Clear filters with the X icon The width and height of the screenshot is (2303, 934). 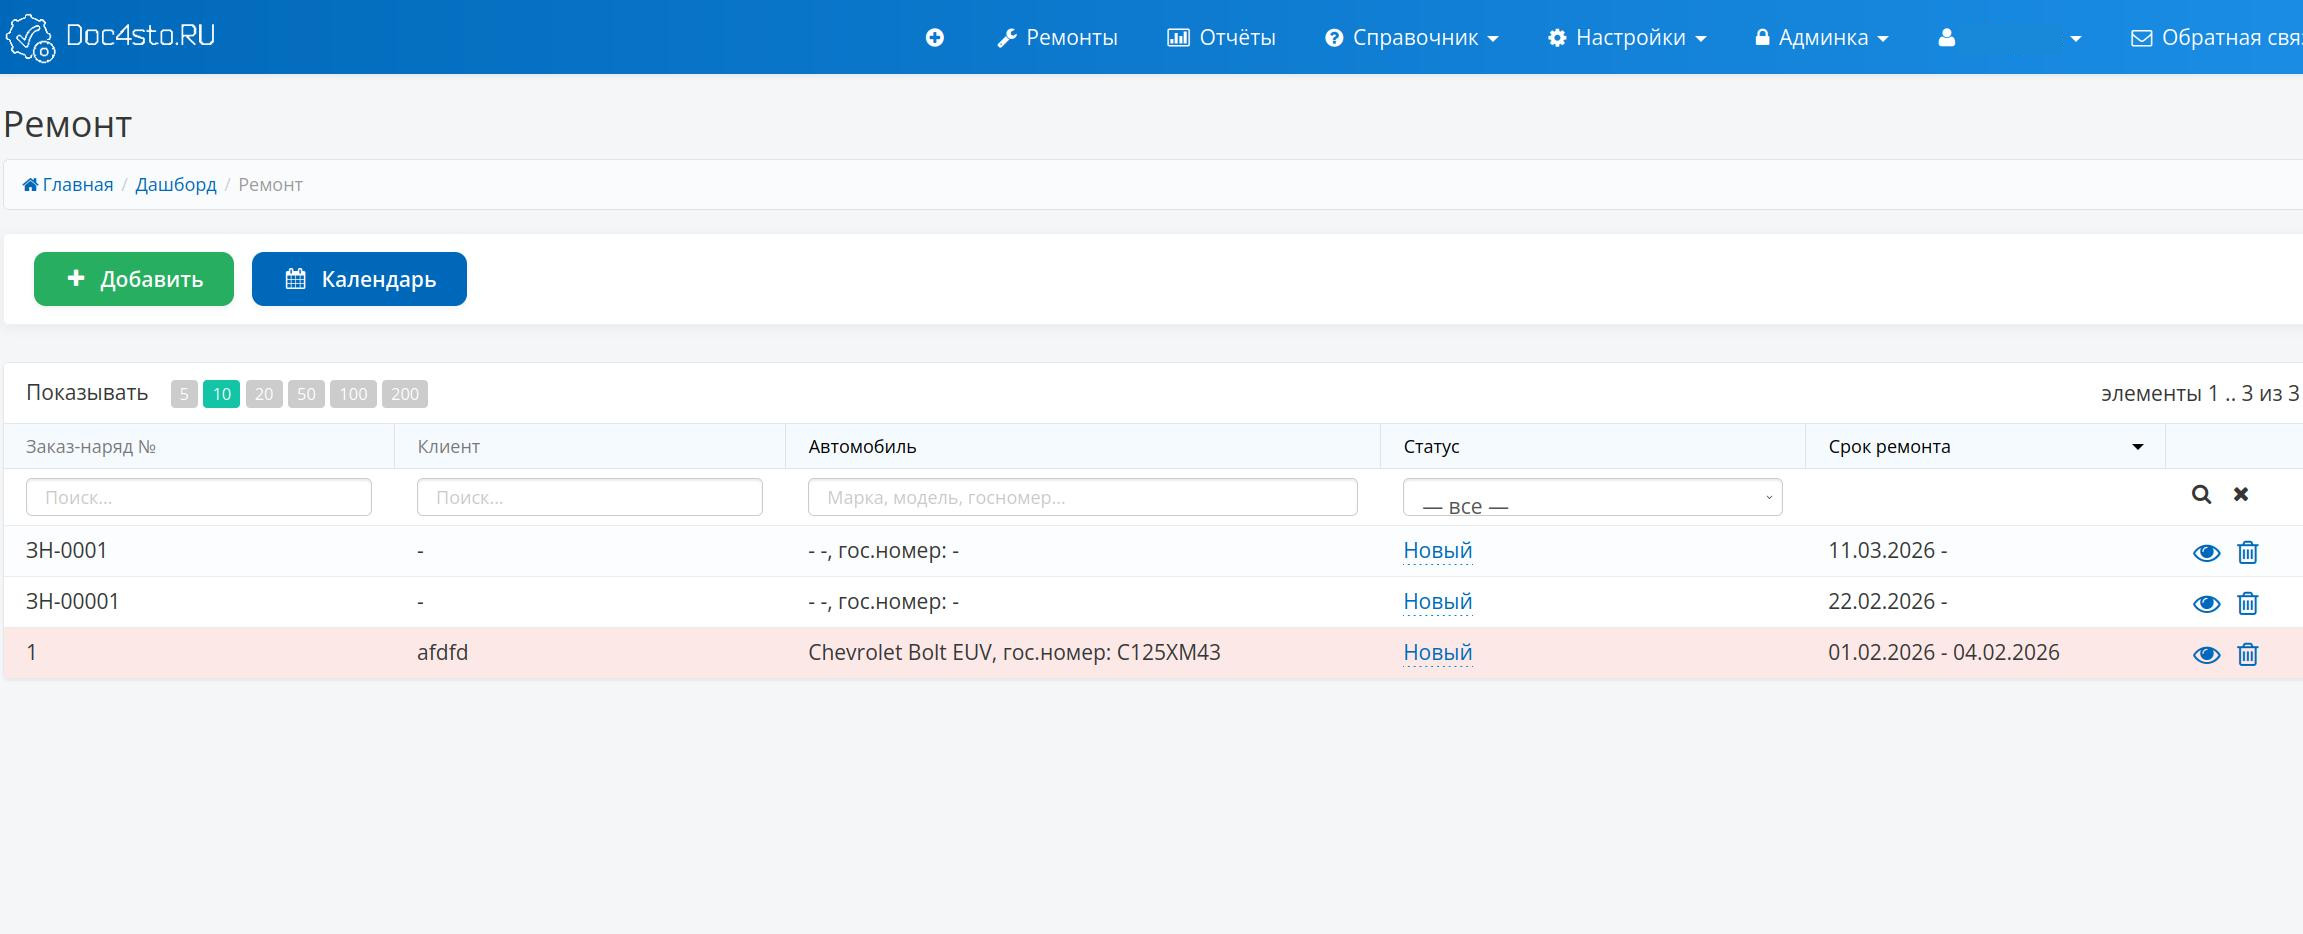(x=2241, y=495)
